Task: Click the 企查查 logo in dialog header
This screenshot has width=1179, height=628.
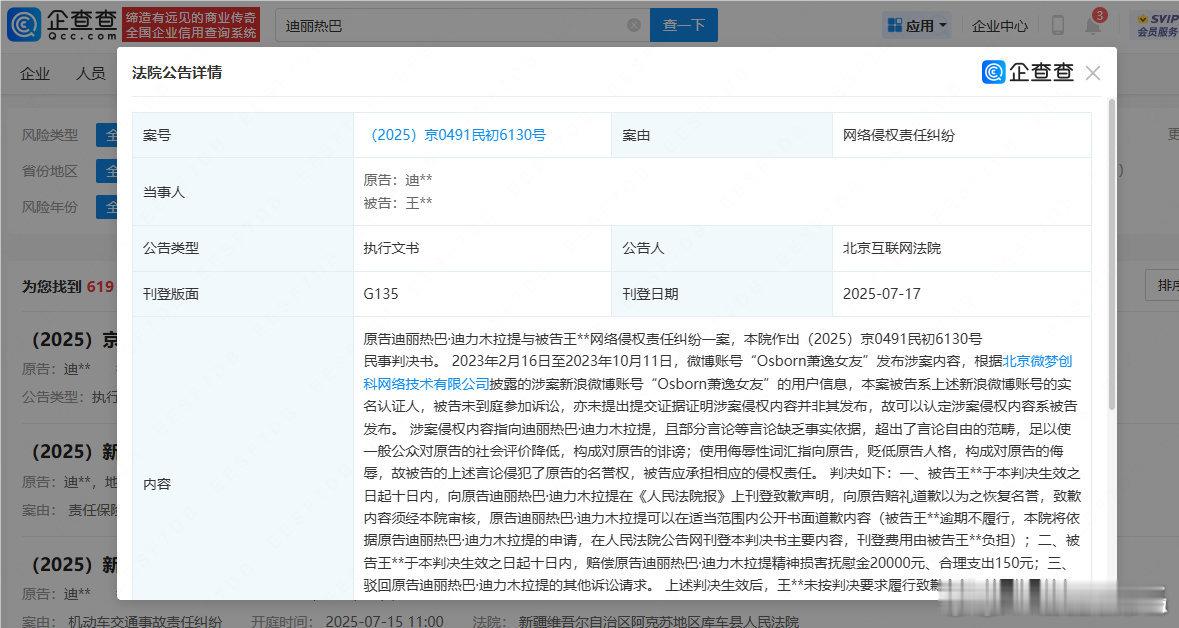Action: pyautogui.click(x=1028, y=72)
